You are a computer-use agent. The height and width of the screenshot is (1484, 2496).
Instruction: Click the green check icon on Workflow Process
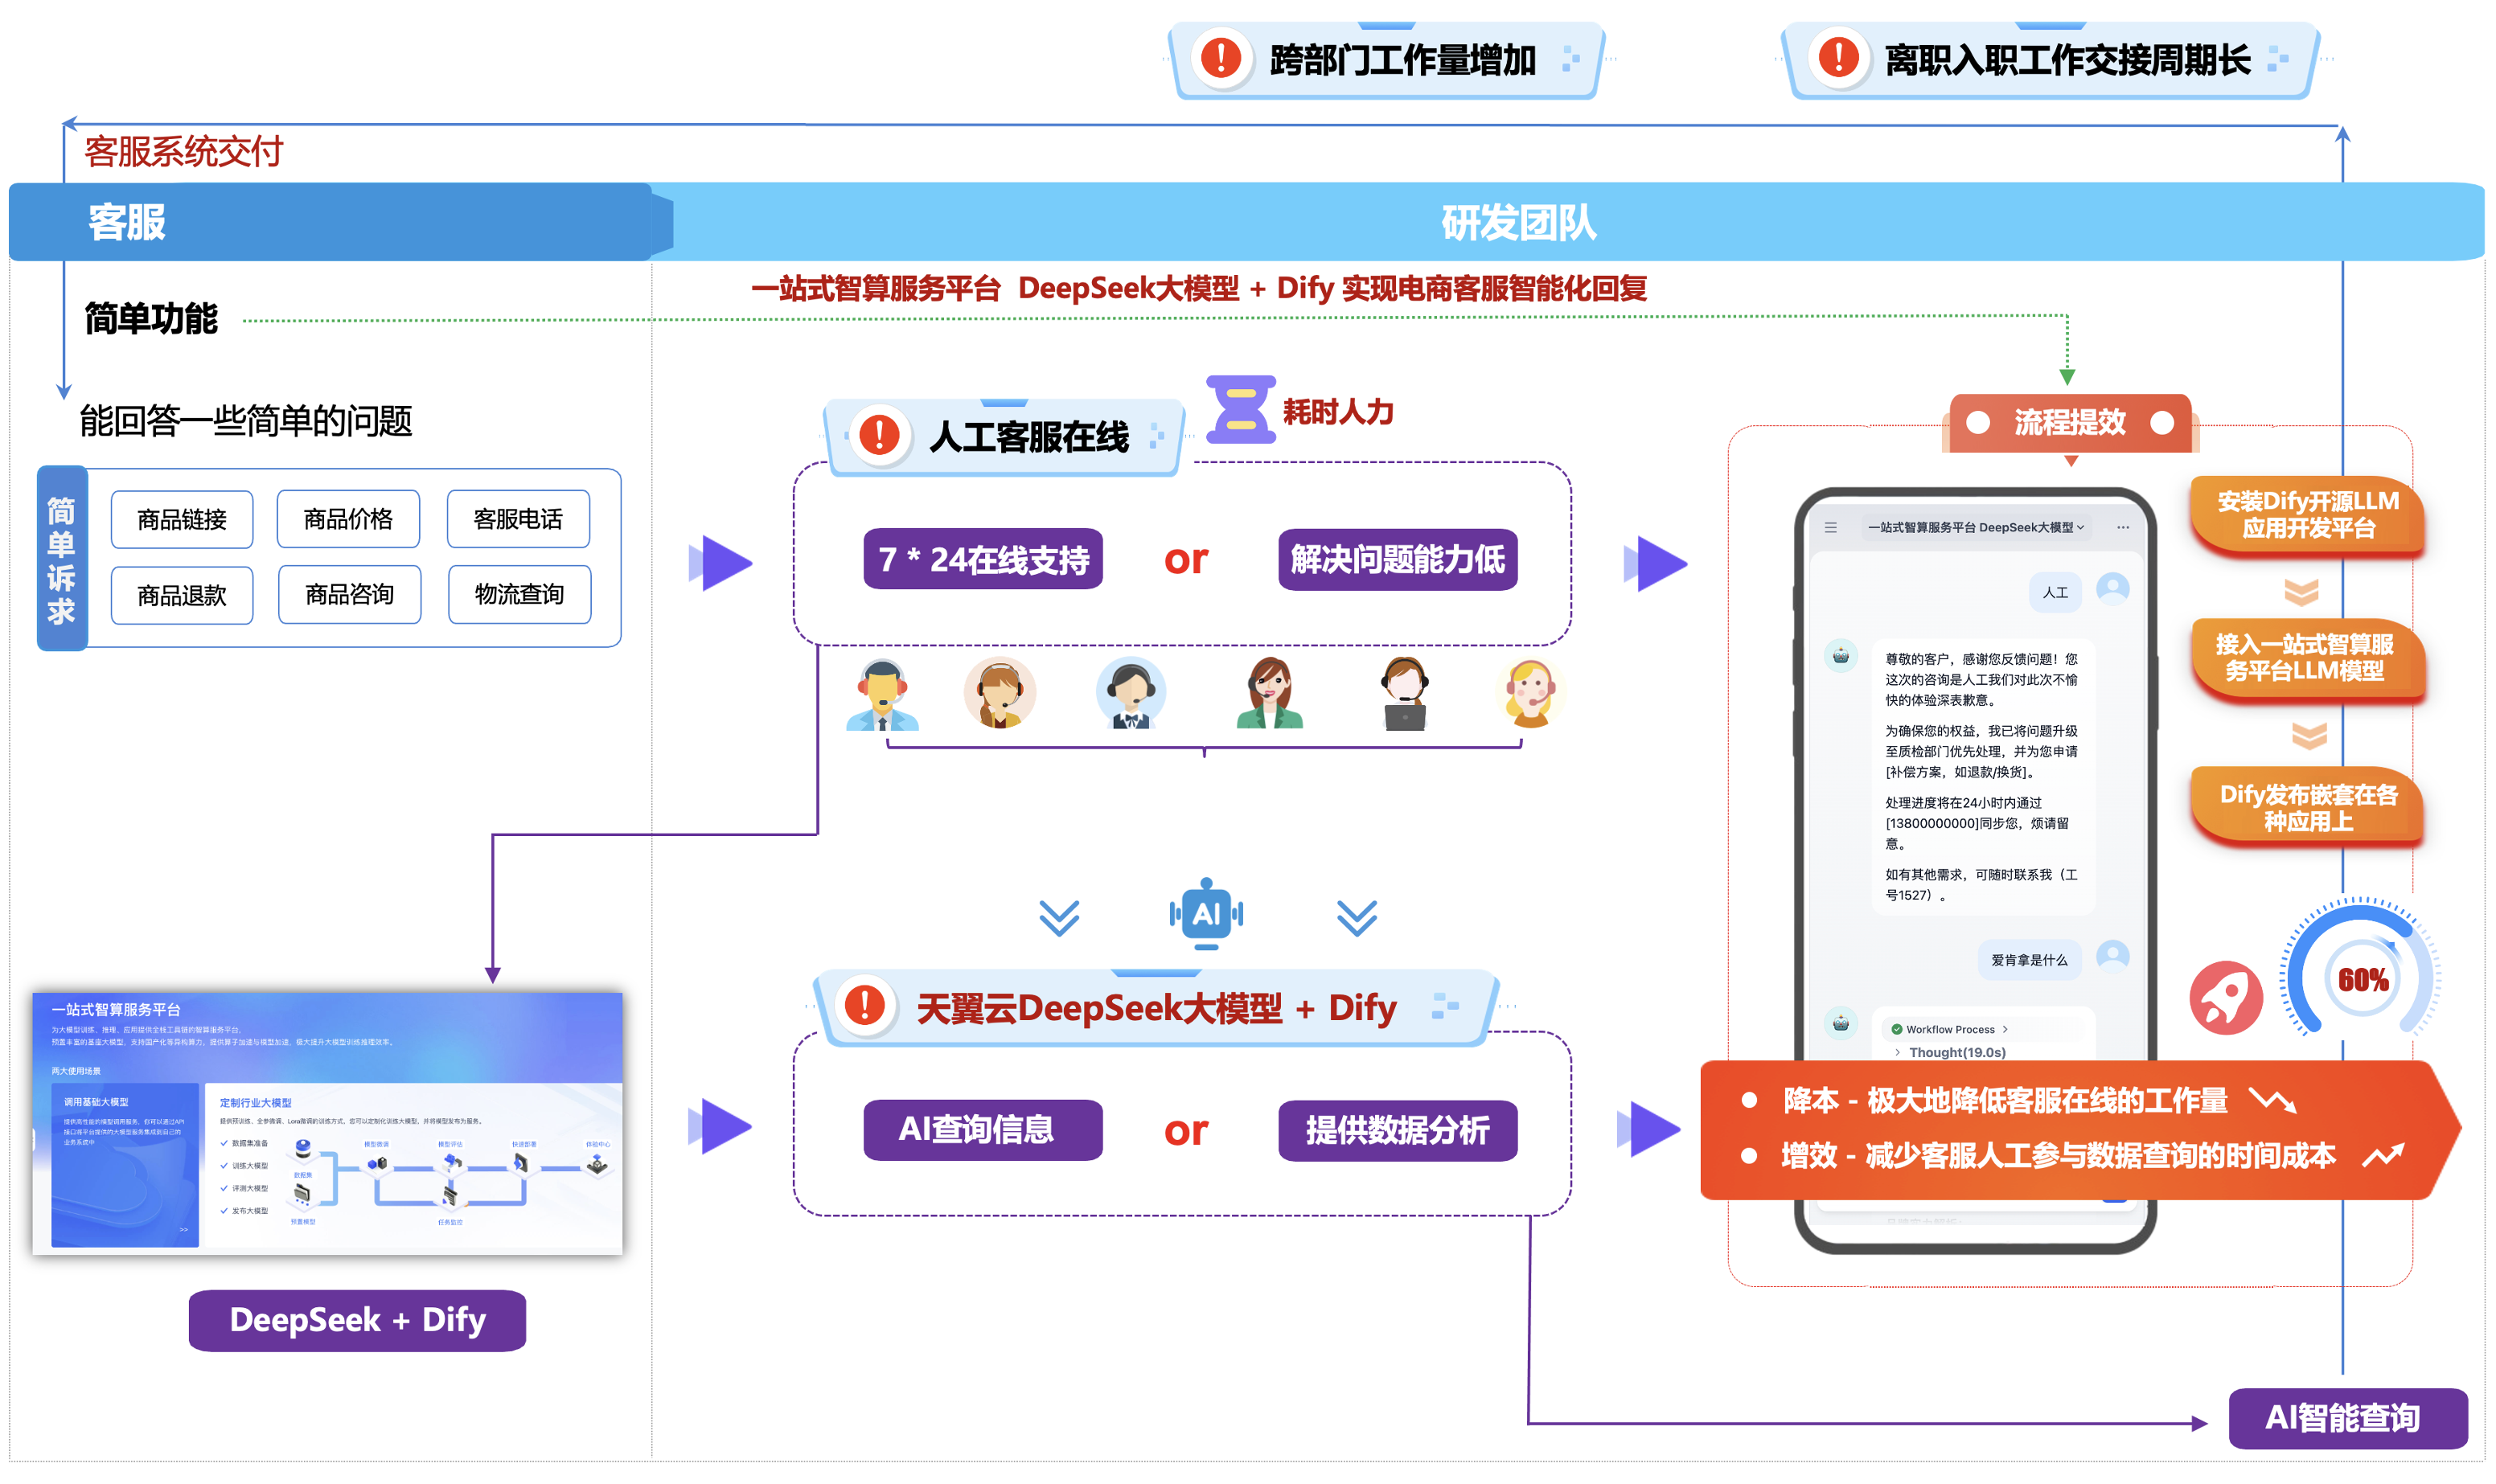tap(1896, 1029)
